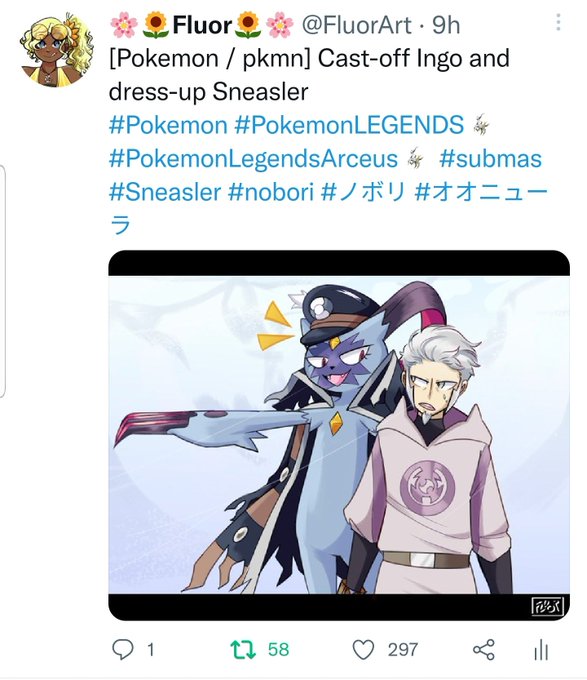
Task: Open the #PokemonLegendsArceus hashtag
Action: (253, 158)
